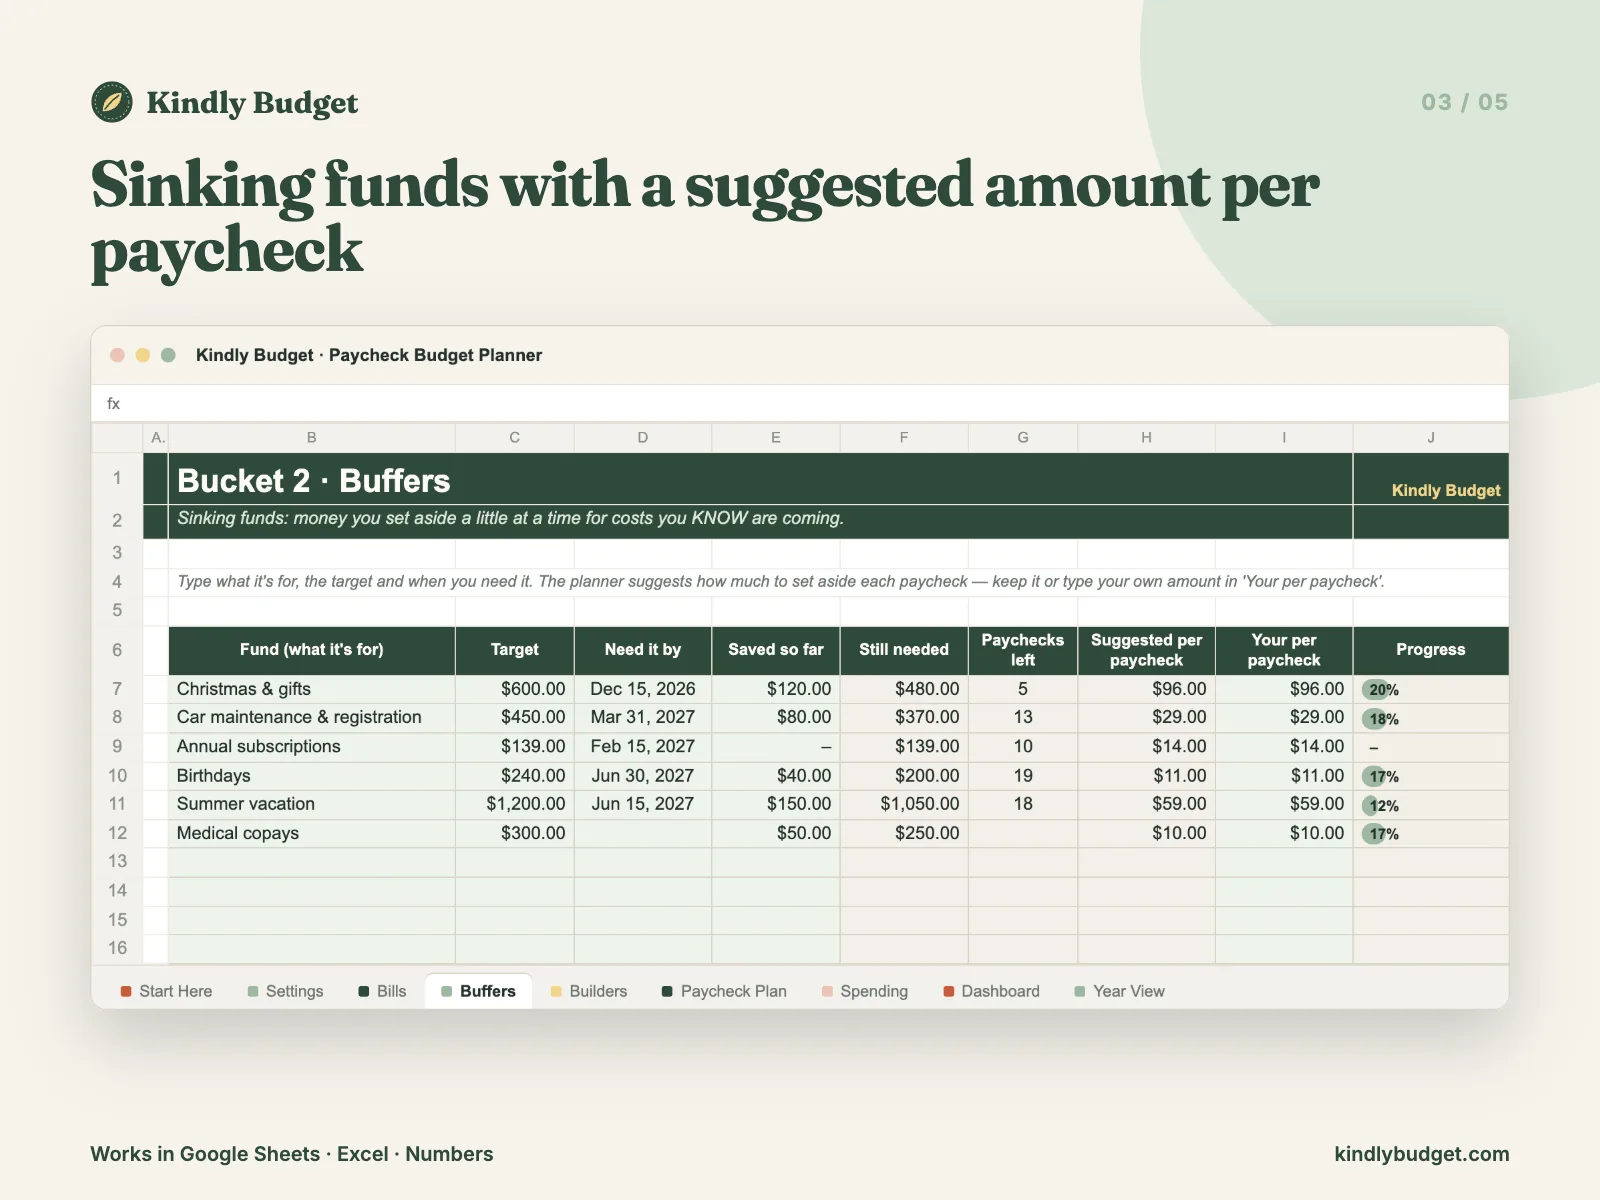The height and width of the screenshot is (1200, 1600).
Task: Click the 'Christmas & gifts' fund cell
Action: click(312, 689)
